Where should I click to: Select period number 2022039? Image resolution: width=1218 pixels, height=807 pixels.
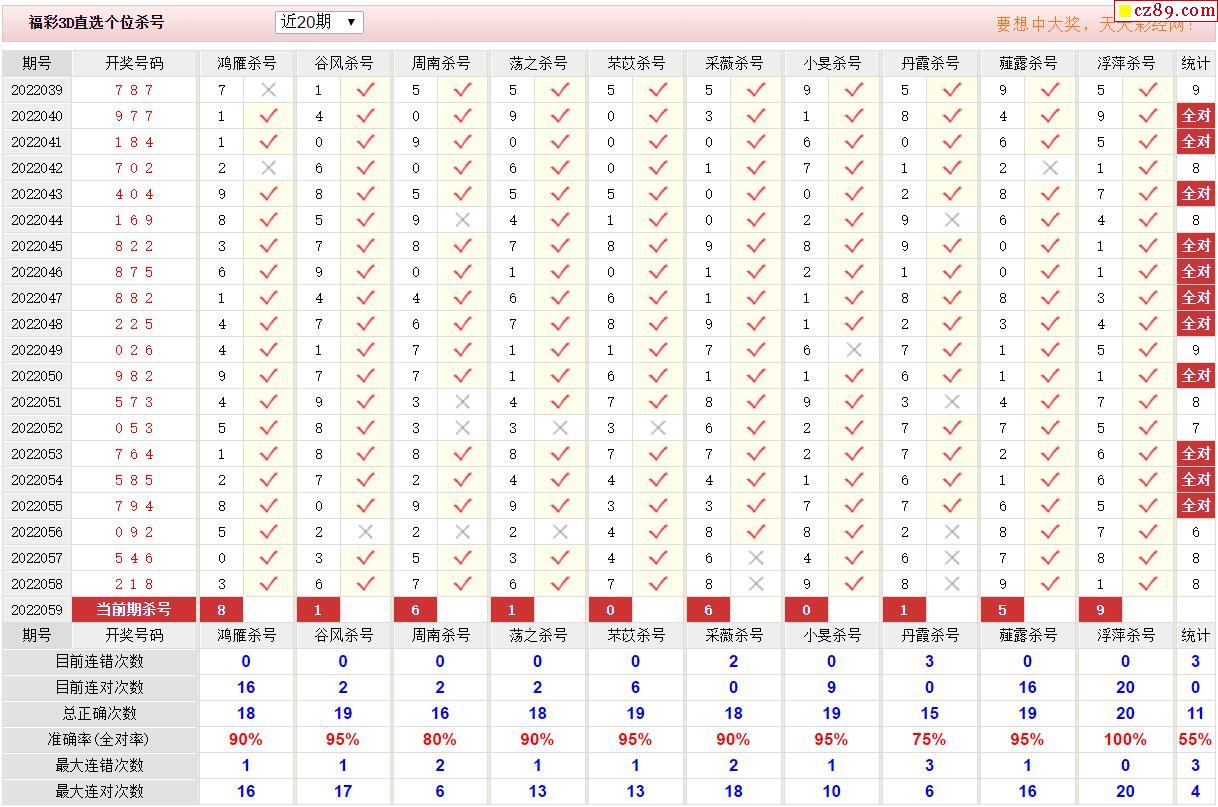pyautogui.click(x=37, y=90)
